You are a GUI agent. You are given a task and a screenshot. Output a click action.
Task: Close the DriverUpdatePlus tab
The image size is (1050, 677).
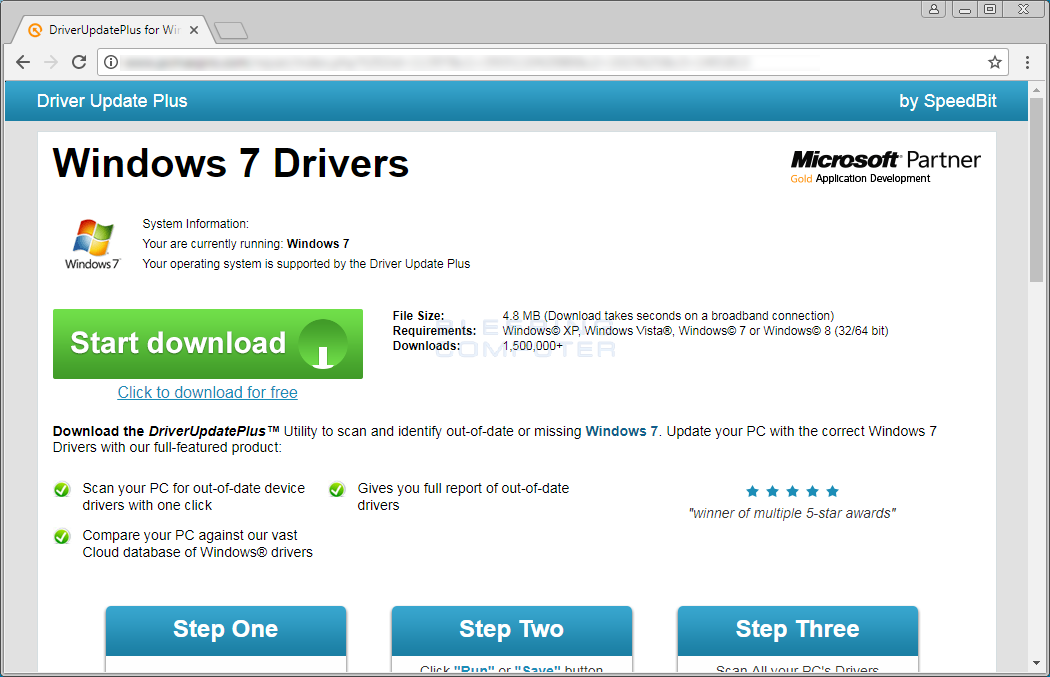[x=194, y=30]
